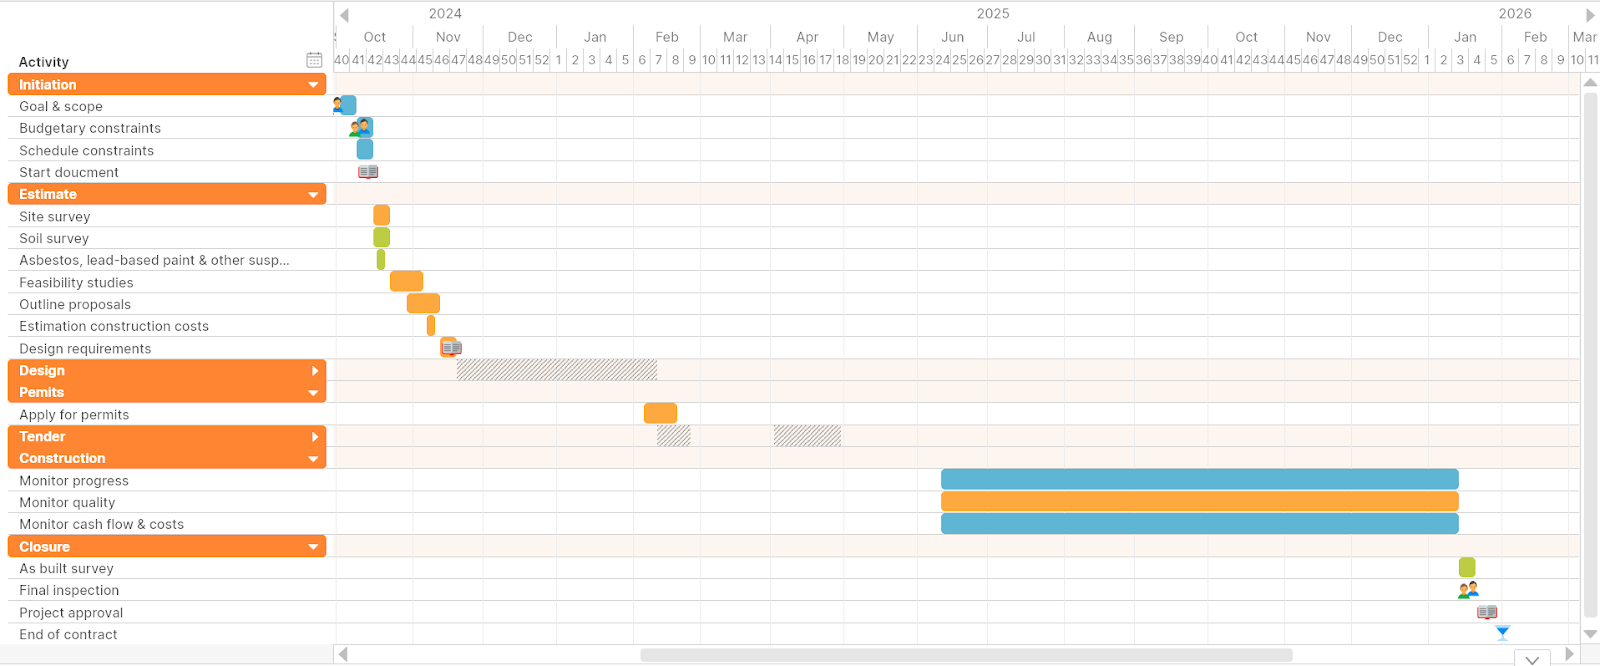Viewport: 1600px width, 666px height.
Task: Select the Schedule constraints blue bar
Action: coord(365,149)
